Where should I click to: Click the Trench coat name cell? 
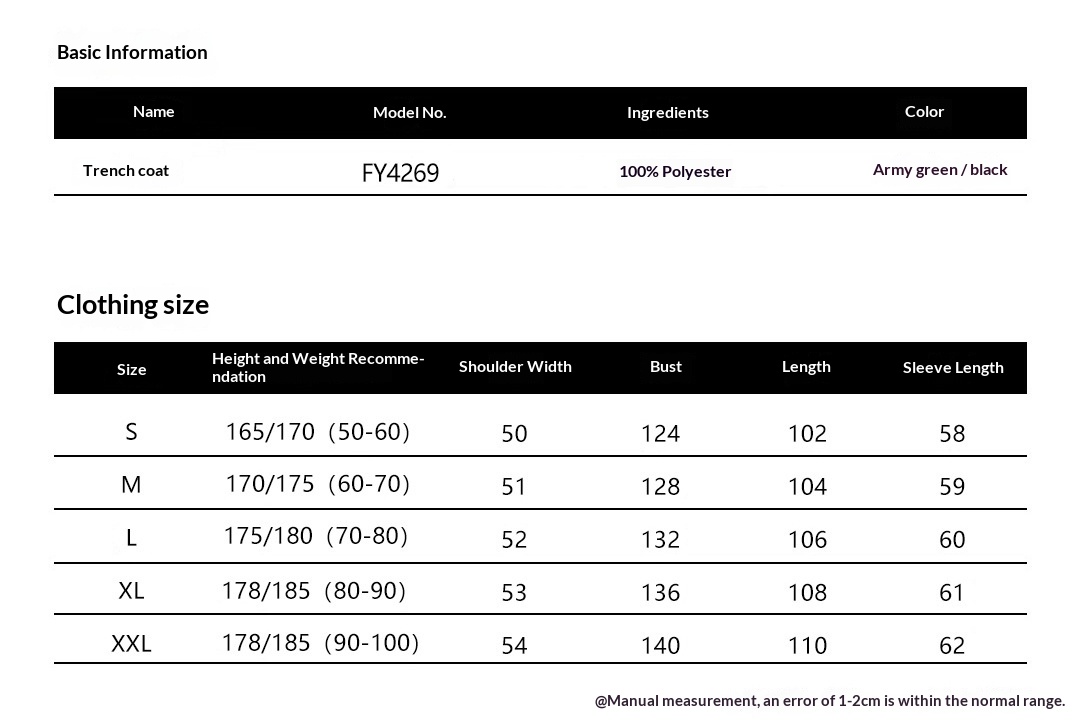[126, 170]
